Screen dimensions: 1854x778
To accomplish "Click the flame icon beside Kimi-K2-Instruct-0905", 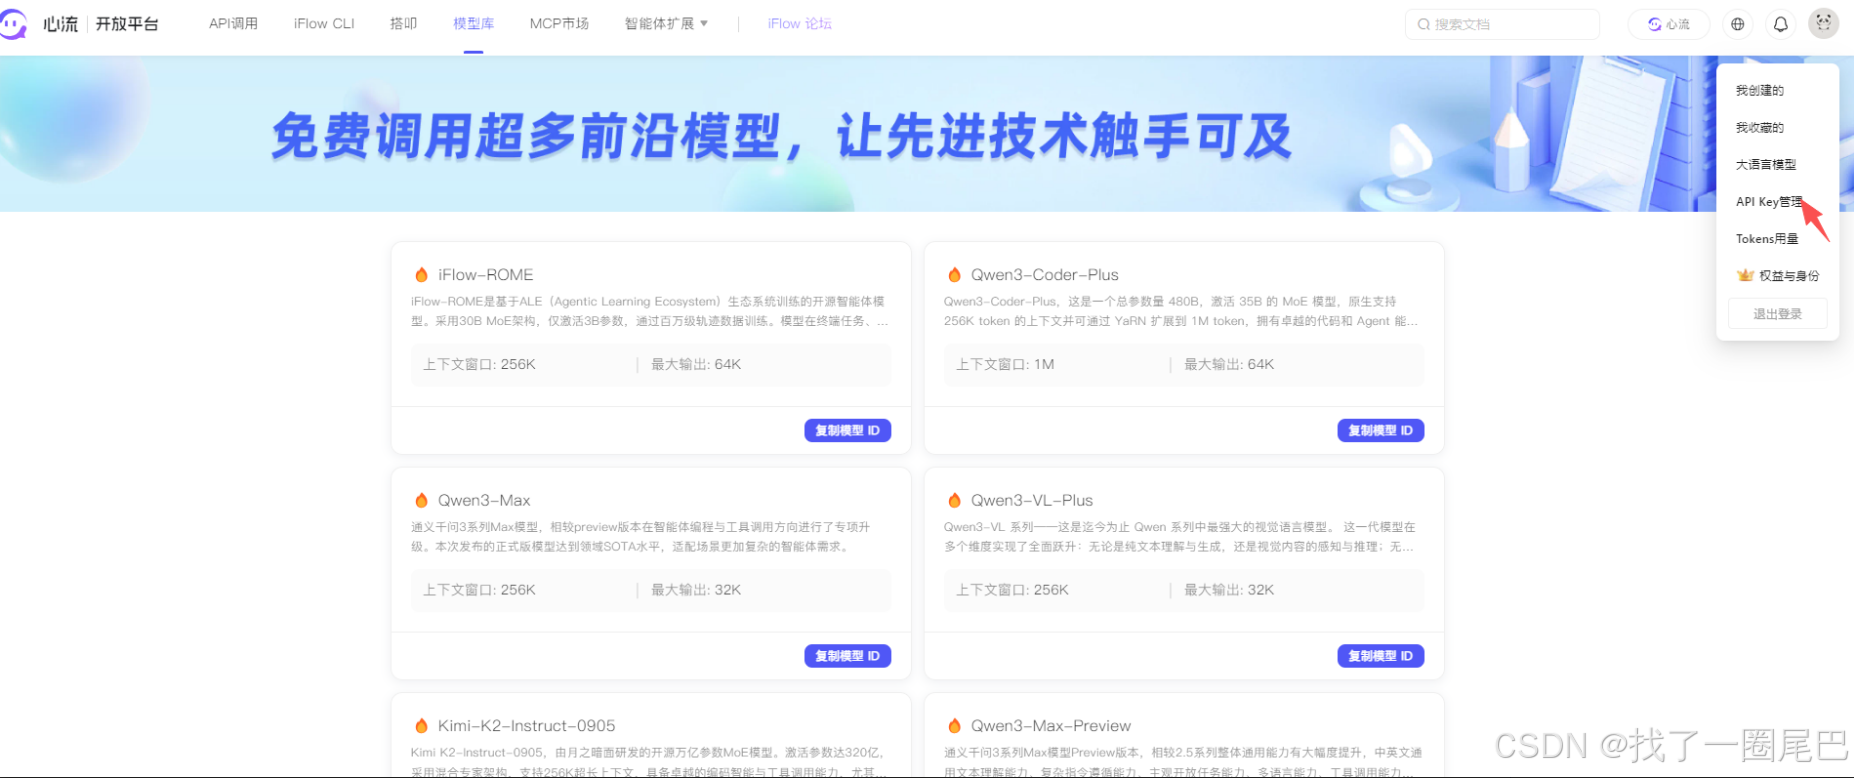I will tap(421, 726).
